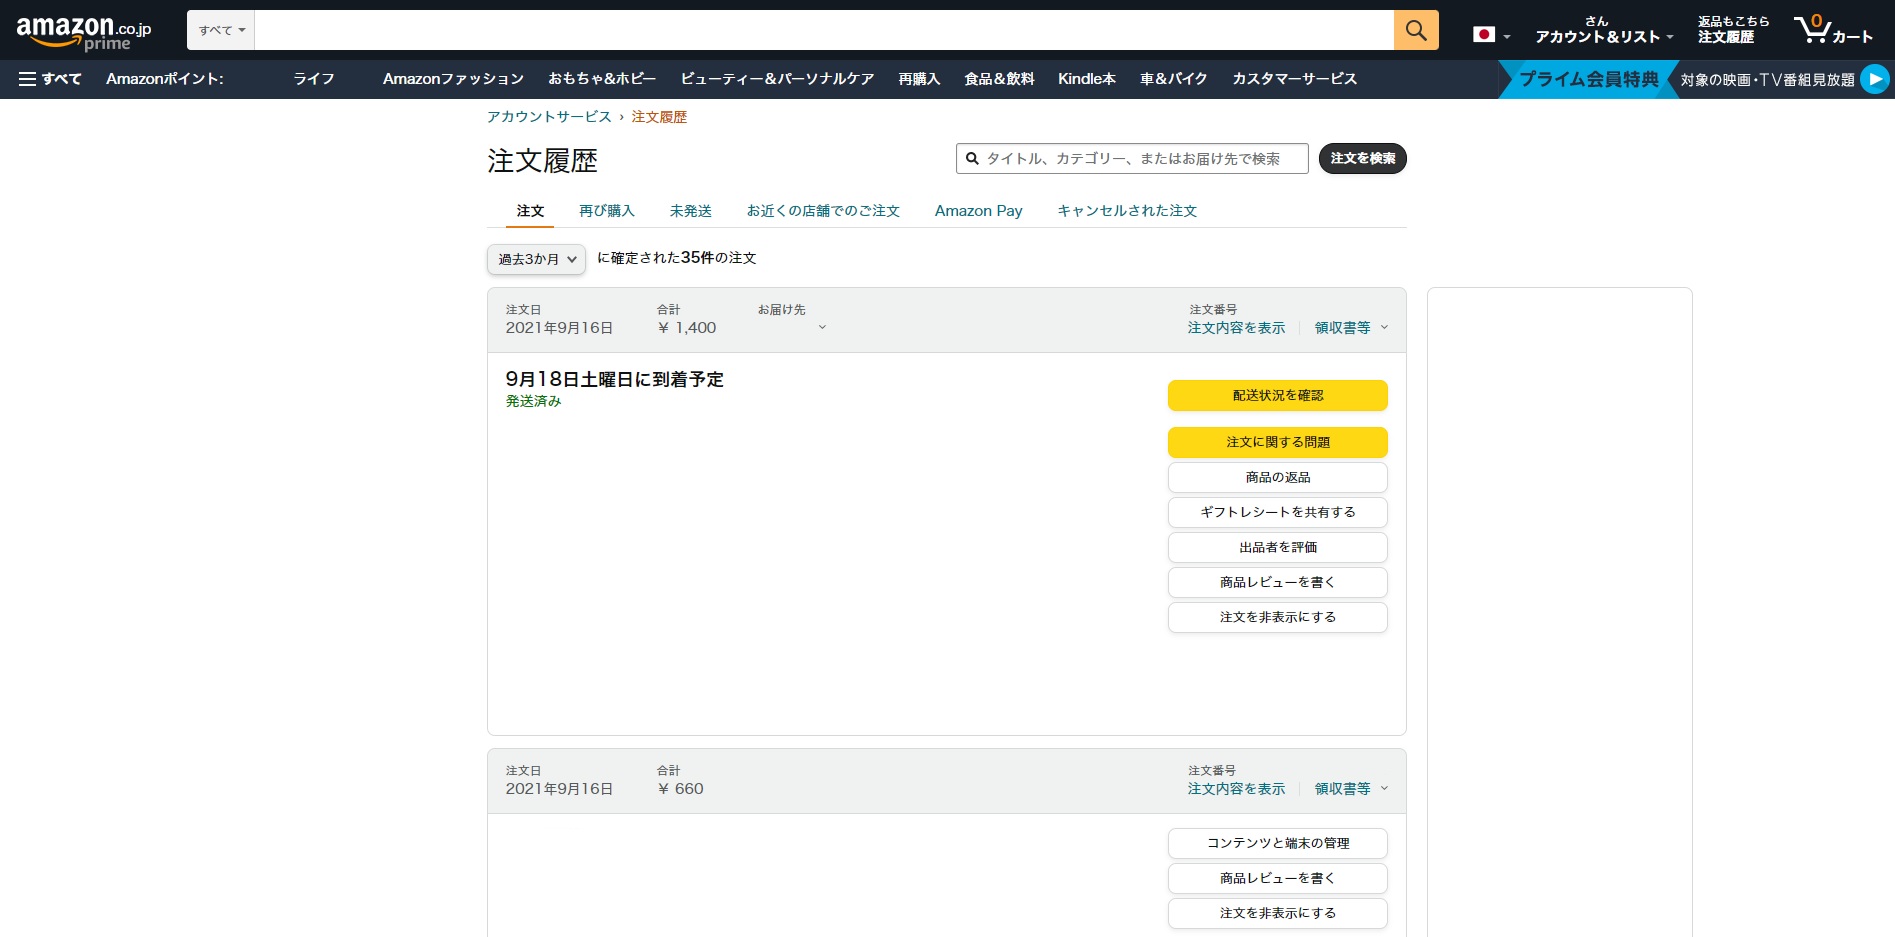
Task: Open 再購入 nav link
Action: pos(919,79)
